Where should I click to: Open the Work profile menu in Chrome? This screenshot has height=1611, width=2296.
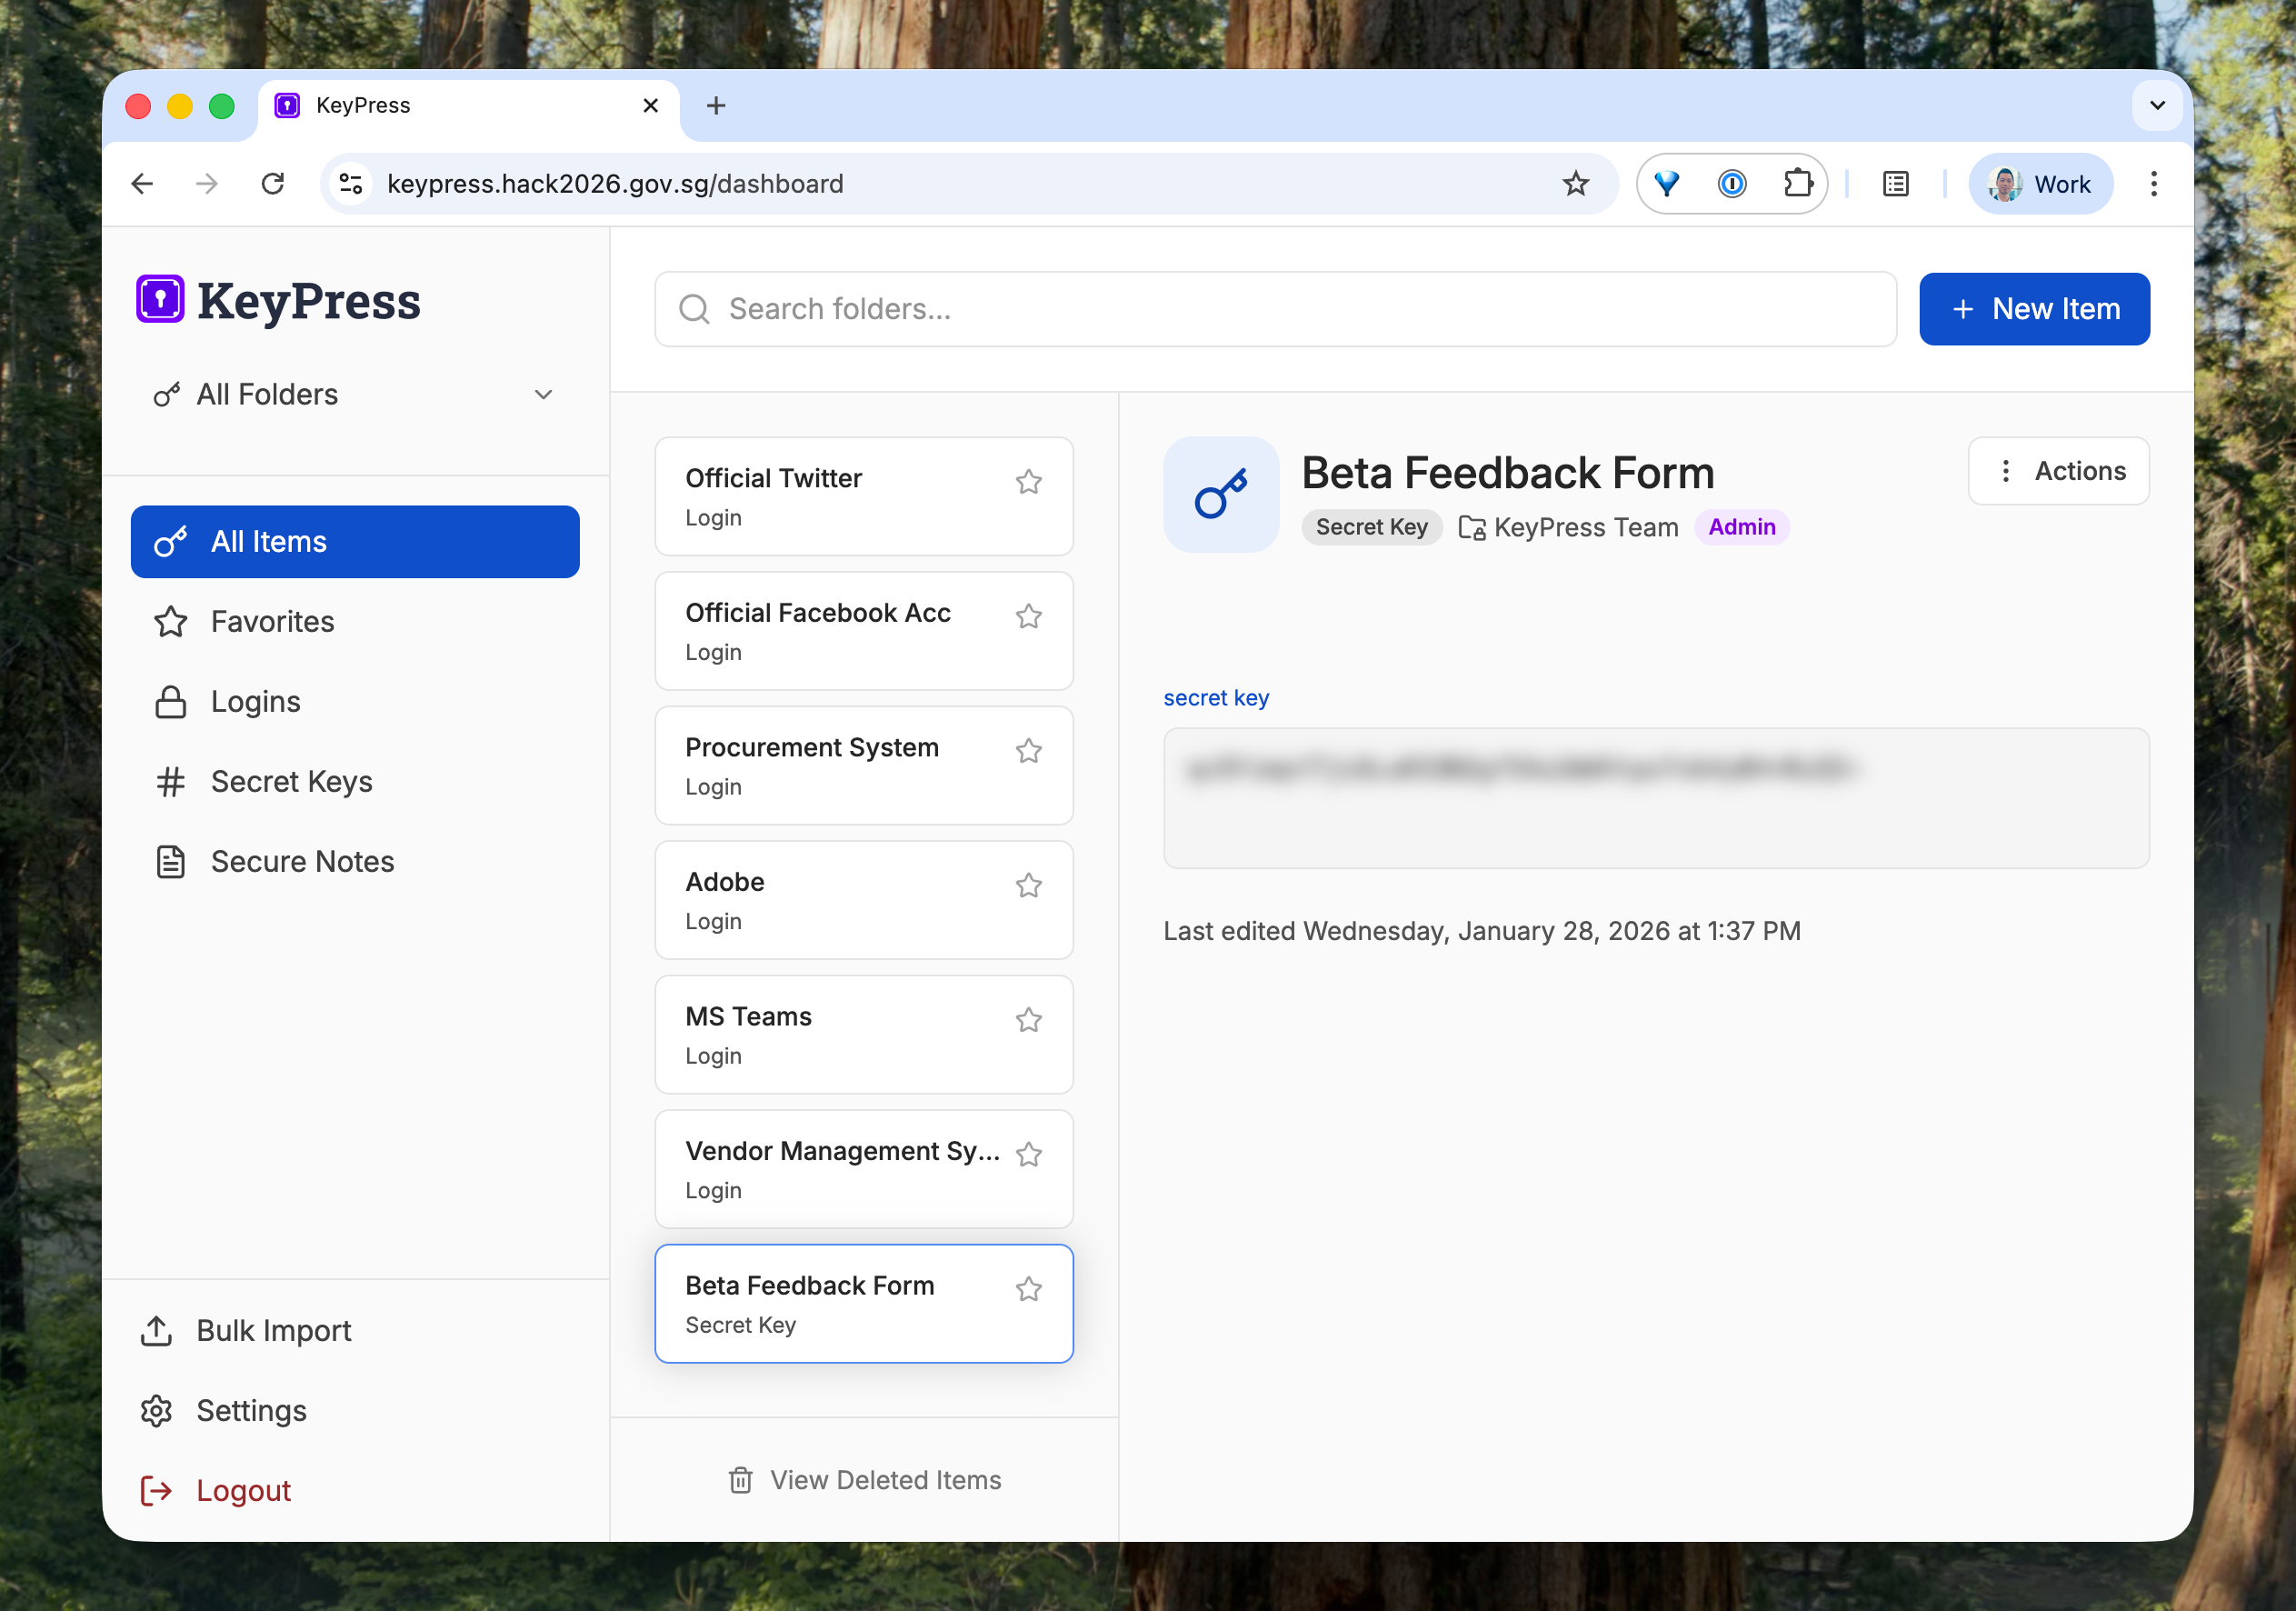[x=2040, y=183]
